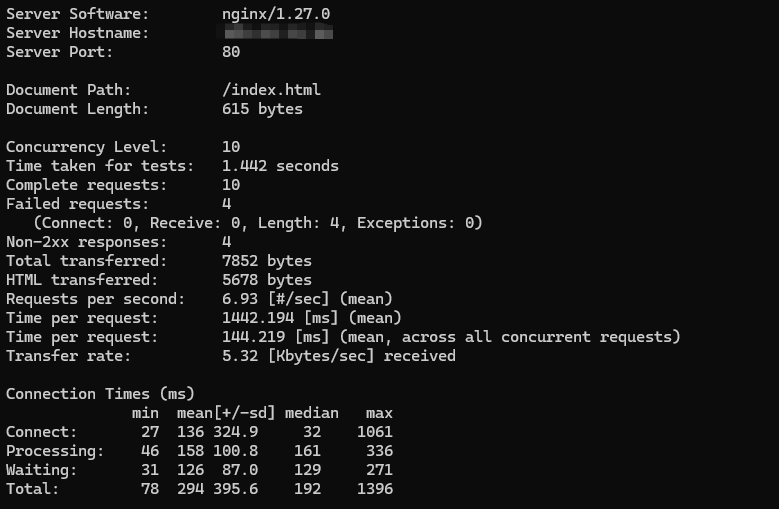Click the 5678 bytes HTML transferred
This screenshot has height=509, width=779.
click(x=267, y=280)
